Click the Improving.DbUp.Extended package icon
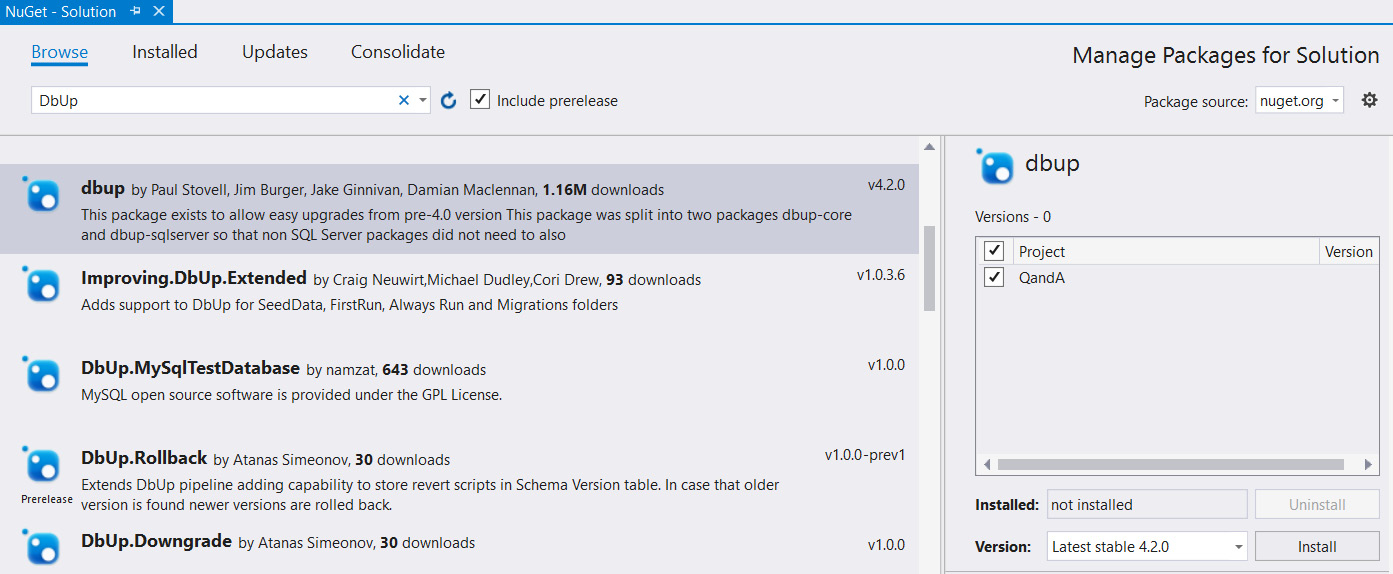The height and width of the screenshot is (574, 1393). (41, 284)
